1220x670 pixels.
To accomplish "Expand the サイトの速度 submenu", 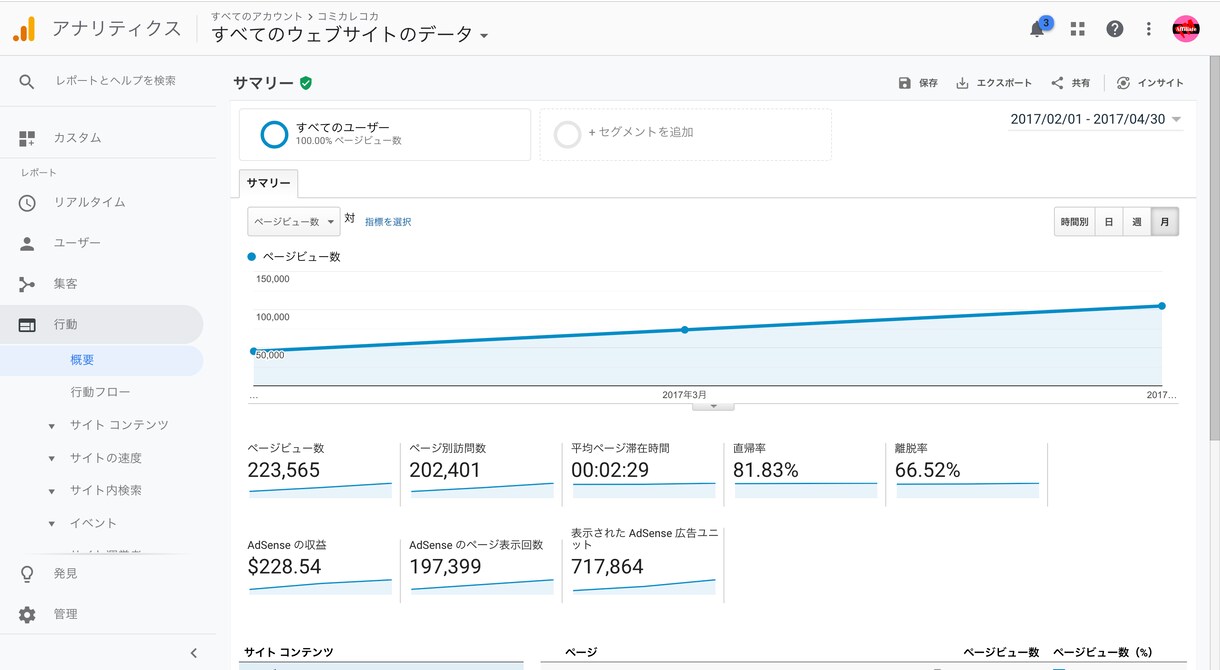I will 51,459.
